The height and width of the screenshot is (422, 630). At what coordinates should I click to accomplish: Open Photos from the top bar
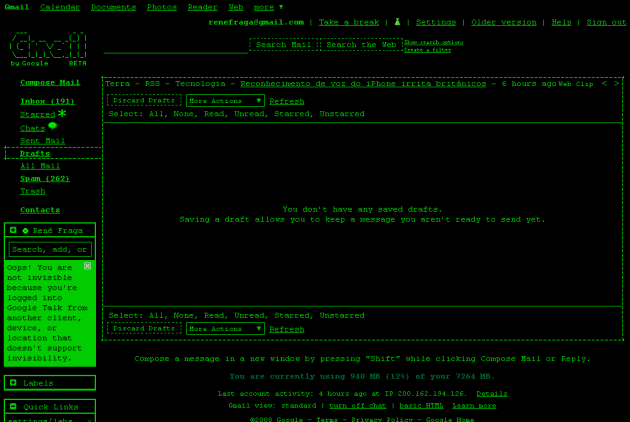pos(162,7)
